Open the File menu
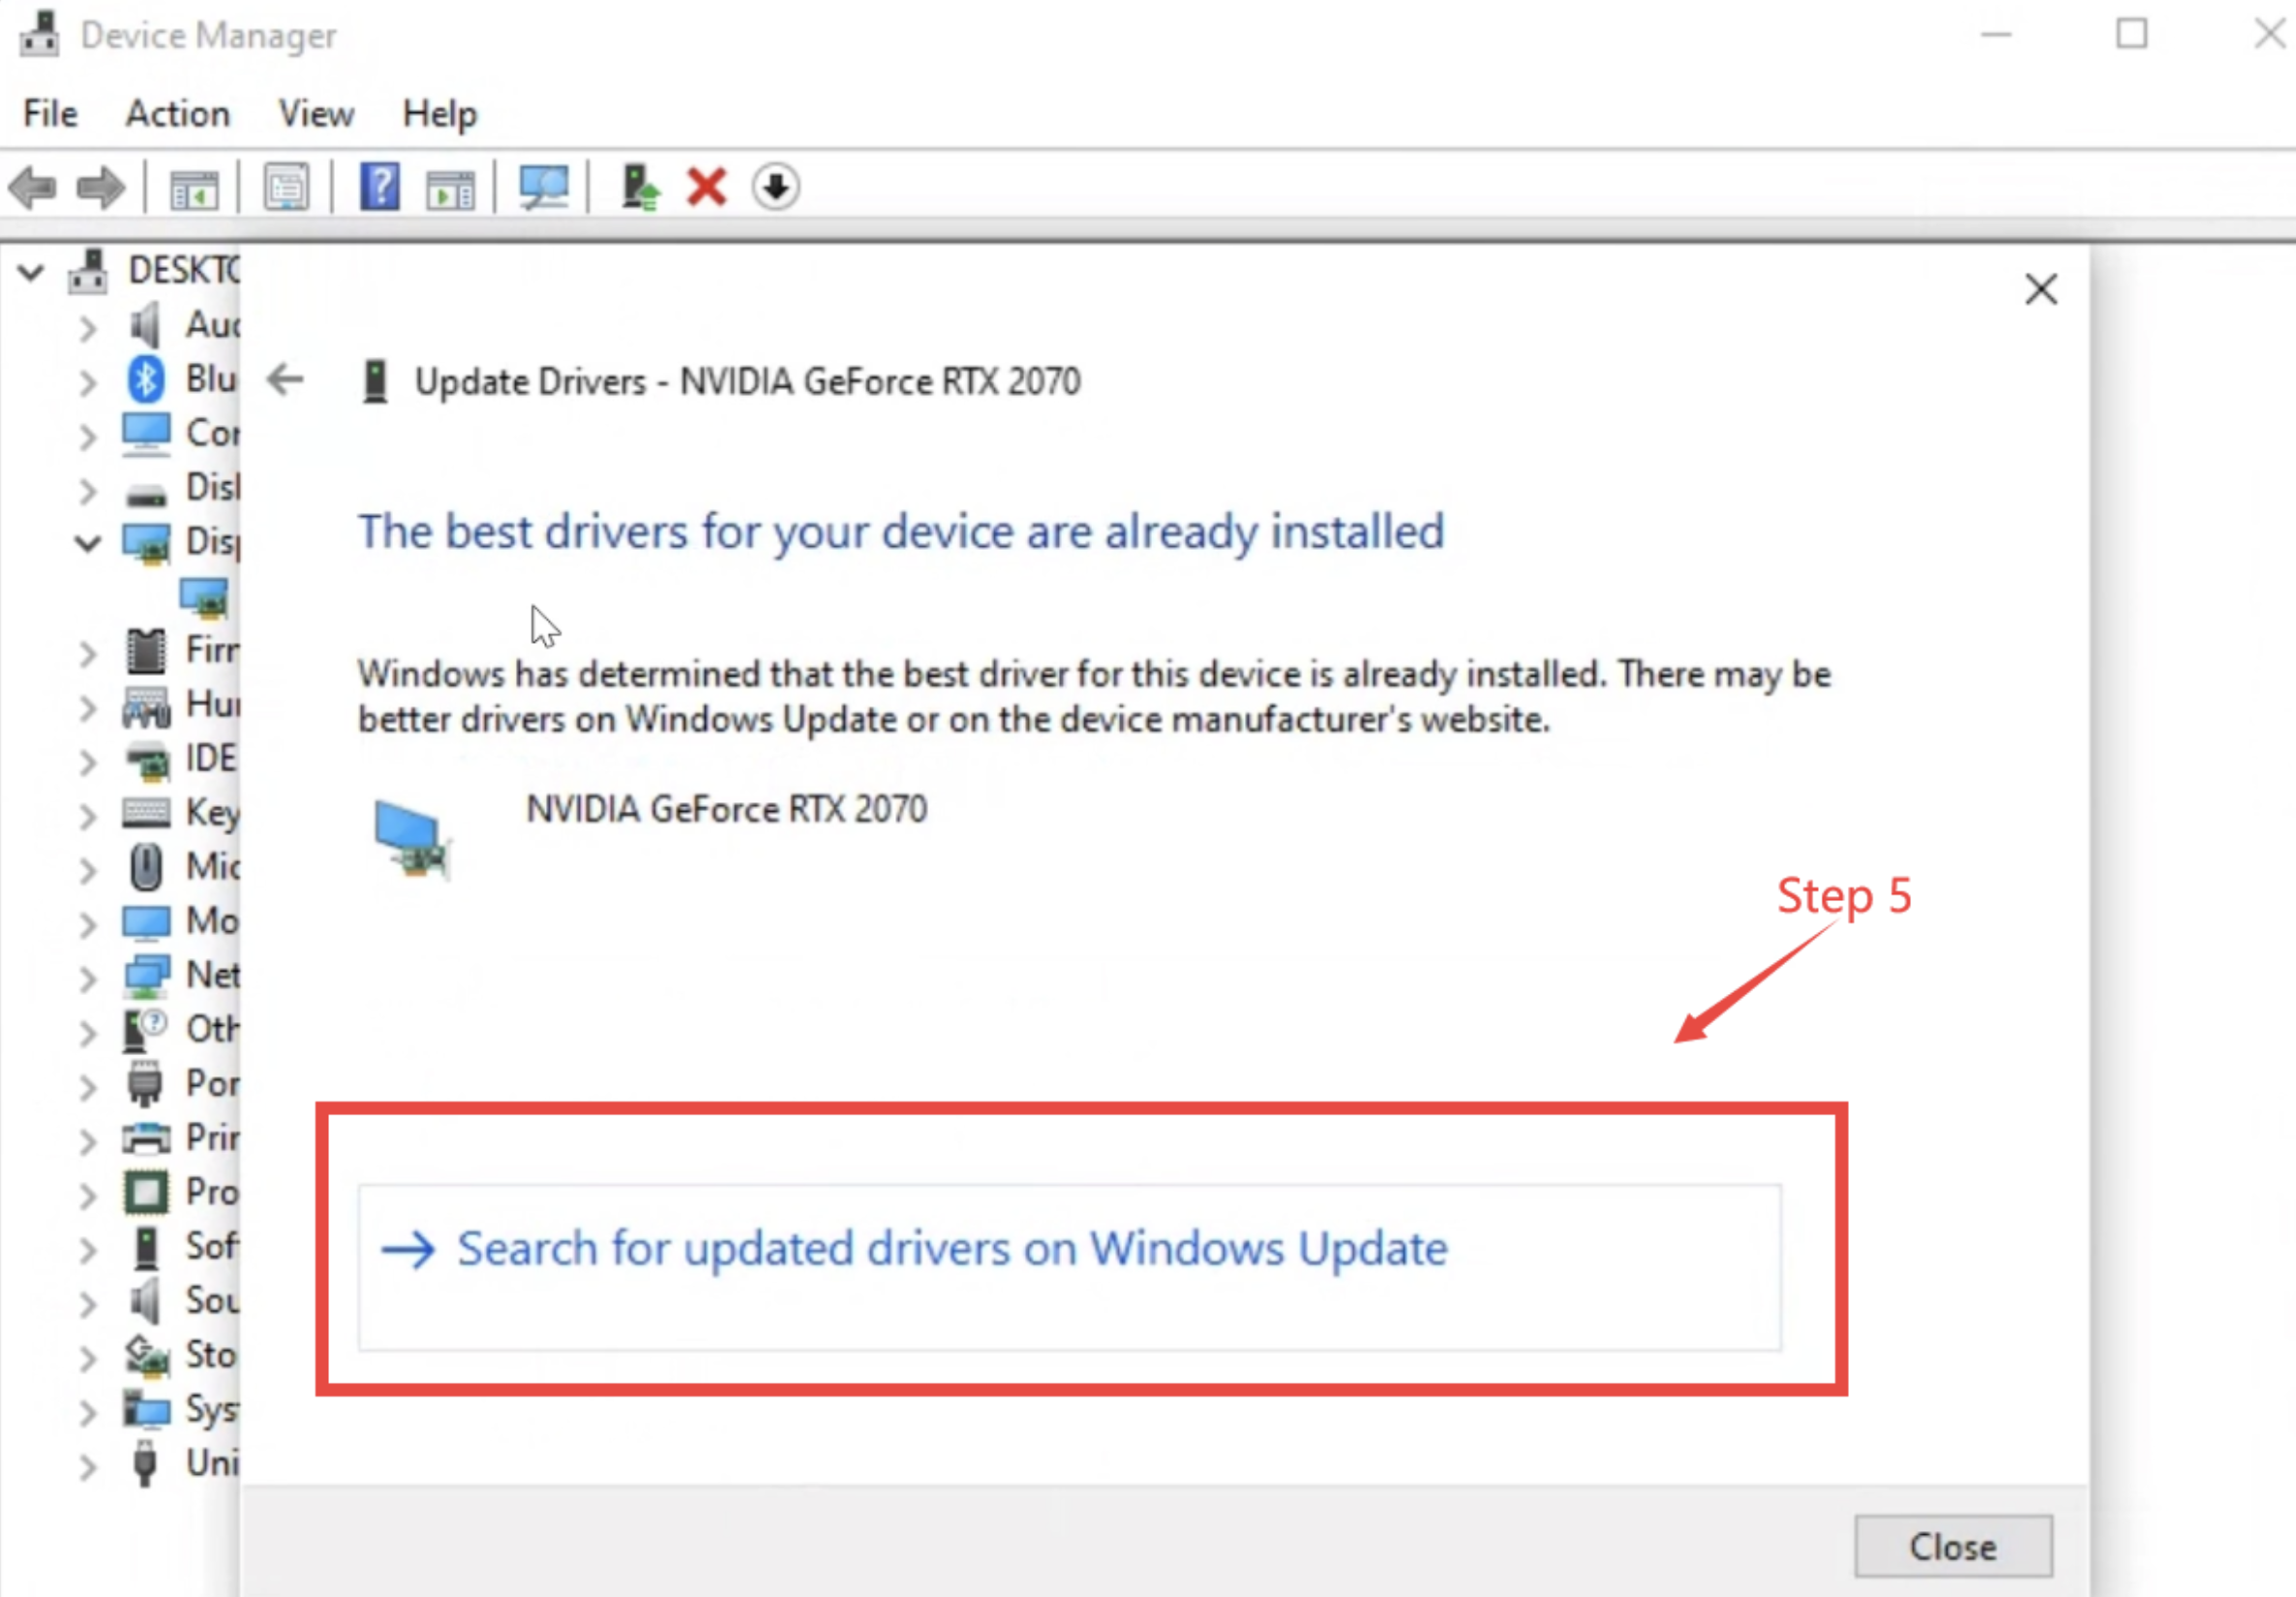 51,114
